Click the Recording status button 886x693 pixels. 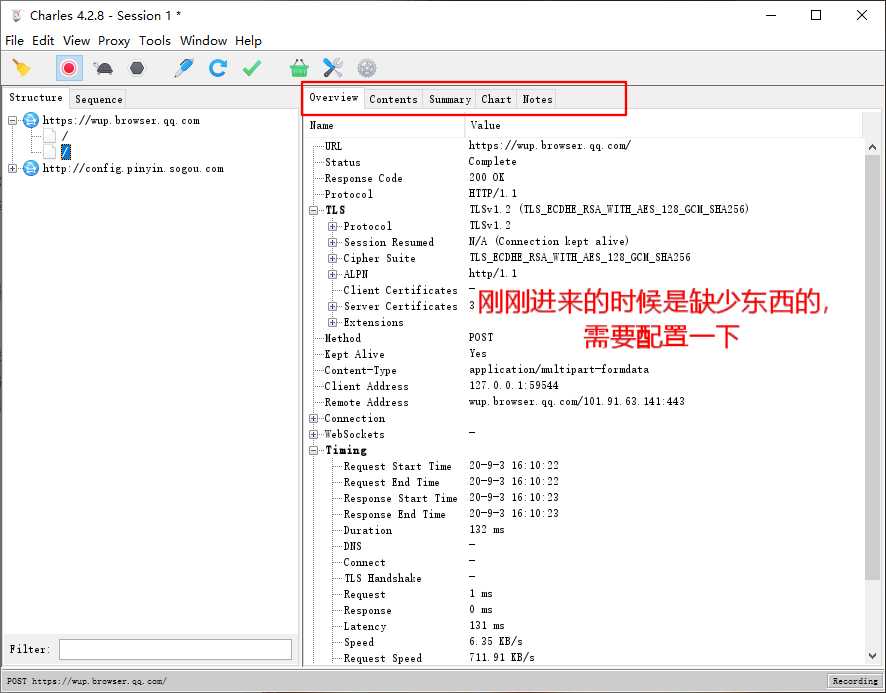click(854, 681)
